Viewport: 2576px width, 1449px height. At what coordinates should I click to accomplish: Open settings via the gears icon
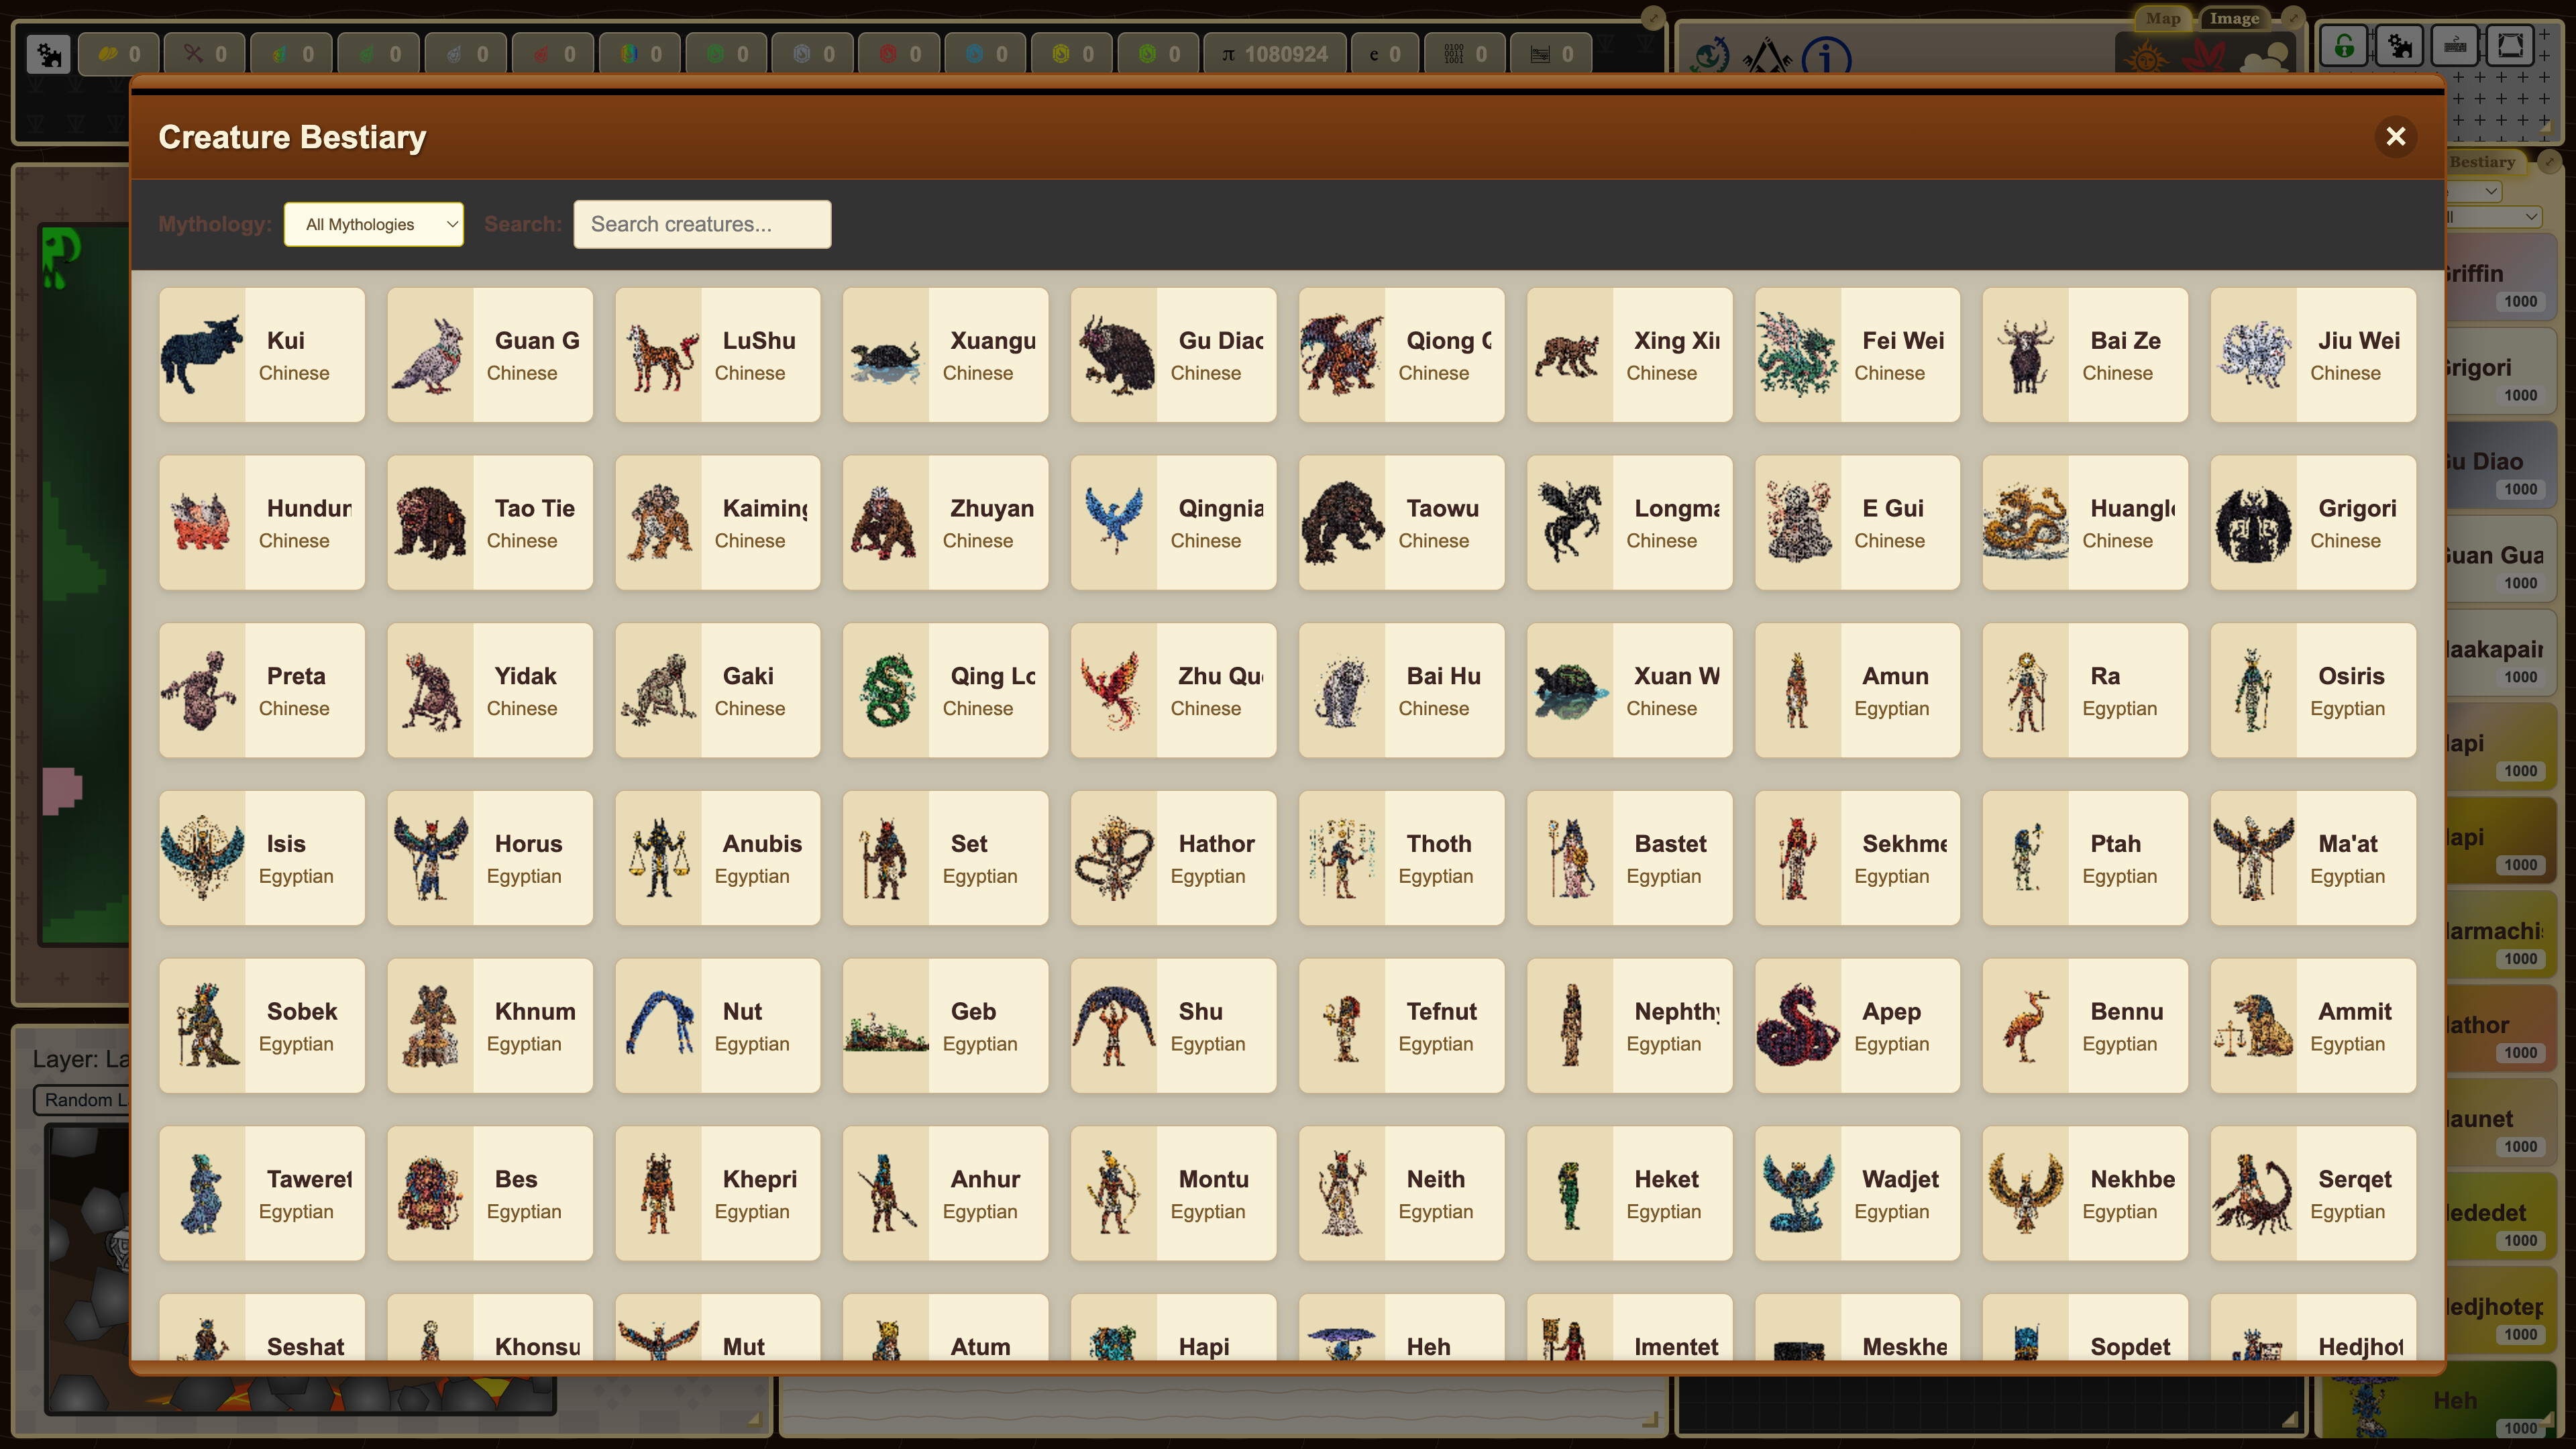tap(2400, 45)
